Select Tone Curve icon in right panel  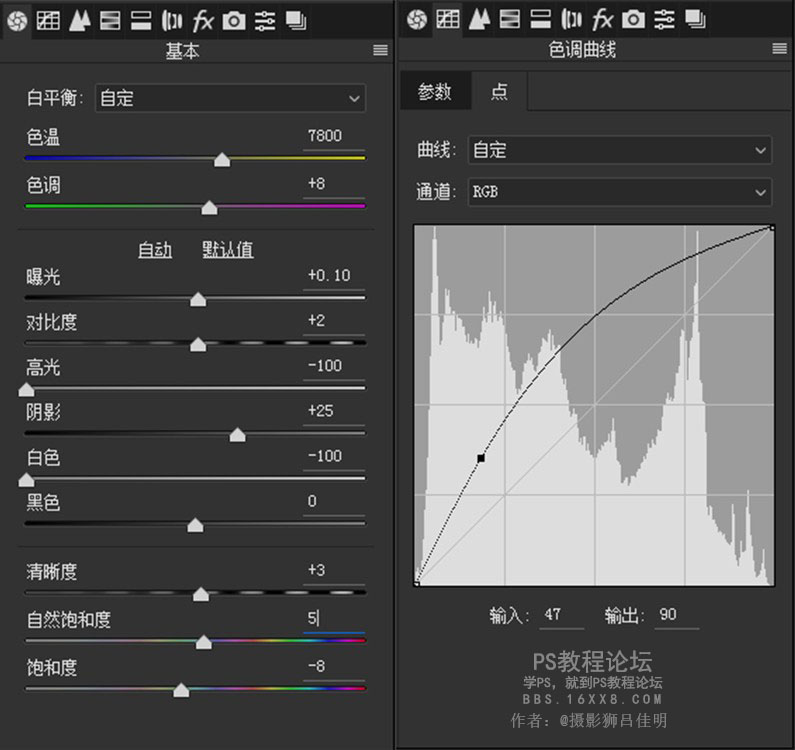pos(448,20)
